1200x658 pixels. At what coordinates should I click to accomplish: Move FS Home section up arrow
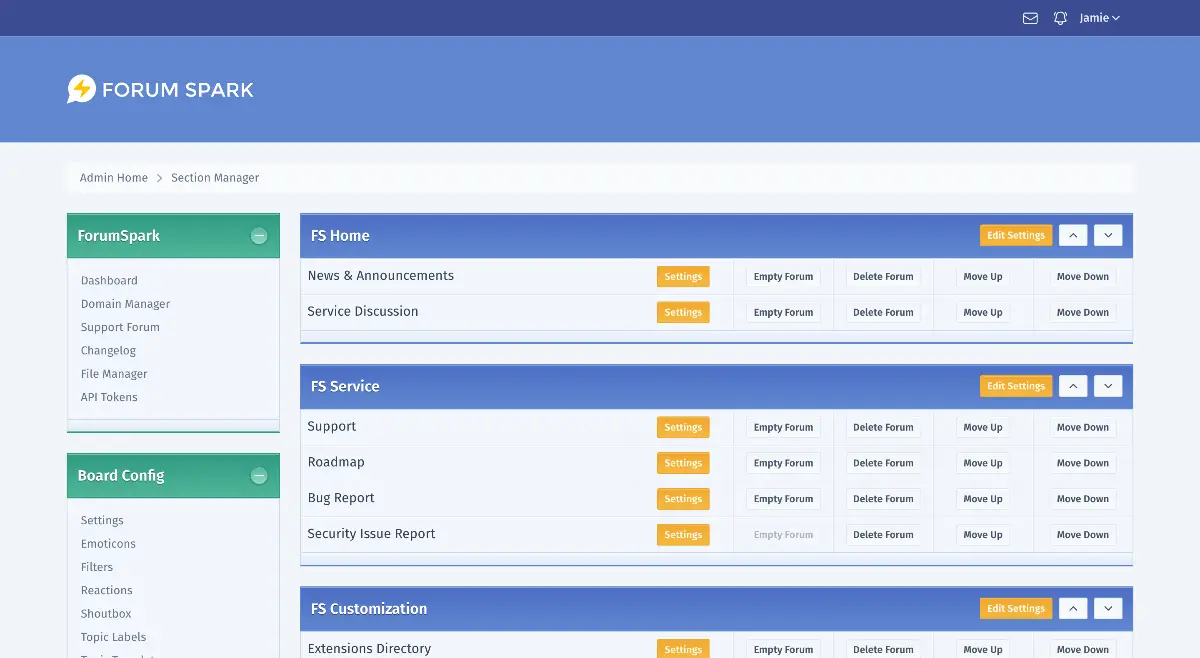pyautogui.click(x=1072, y=236)
